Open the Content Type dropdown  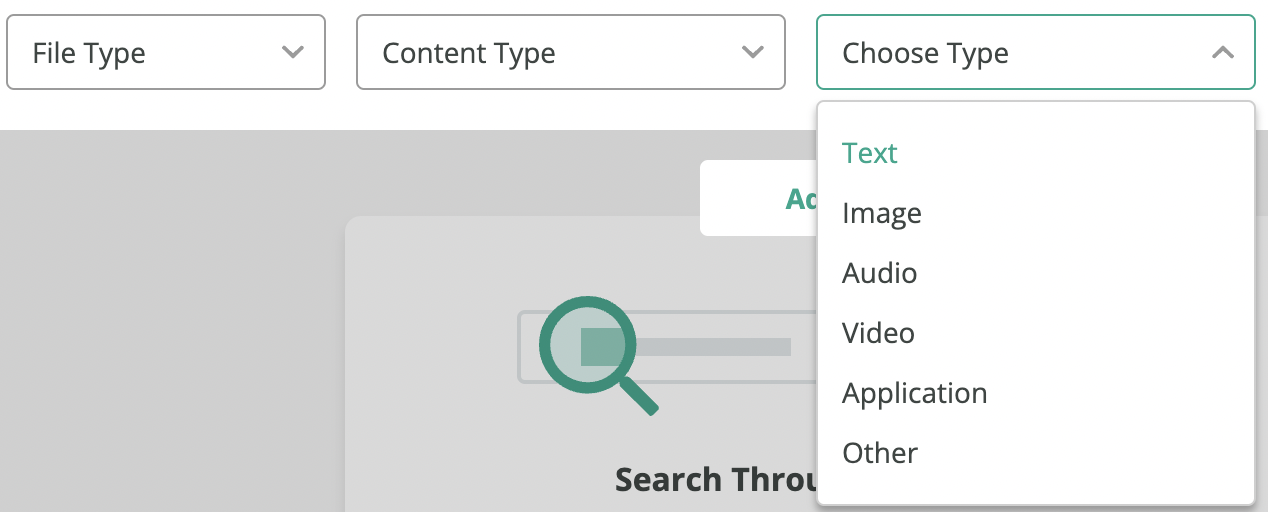pos(571,52)
